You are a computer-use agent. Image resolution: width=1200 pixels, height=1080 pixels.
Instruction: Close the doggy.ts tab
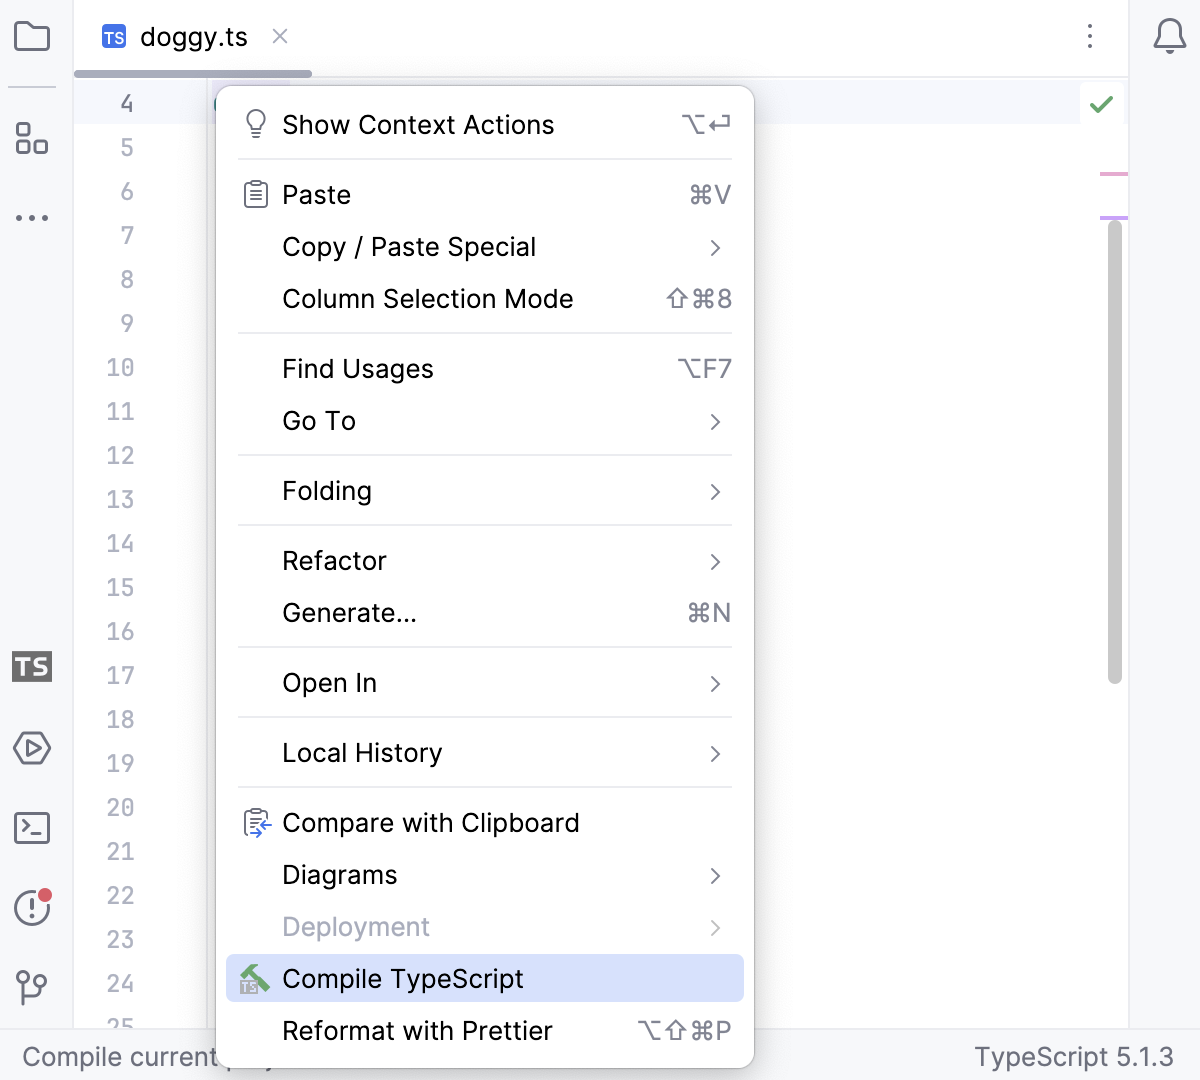pyautogui.click(x=279, y=37)
